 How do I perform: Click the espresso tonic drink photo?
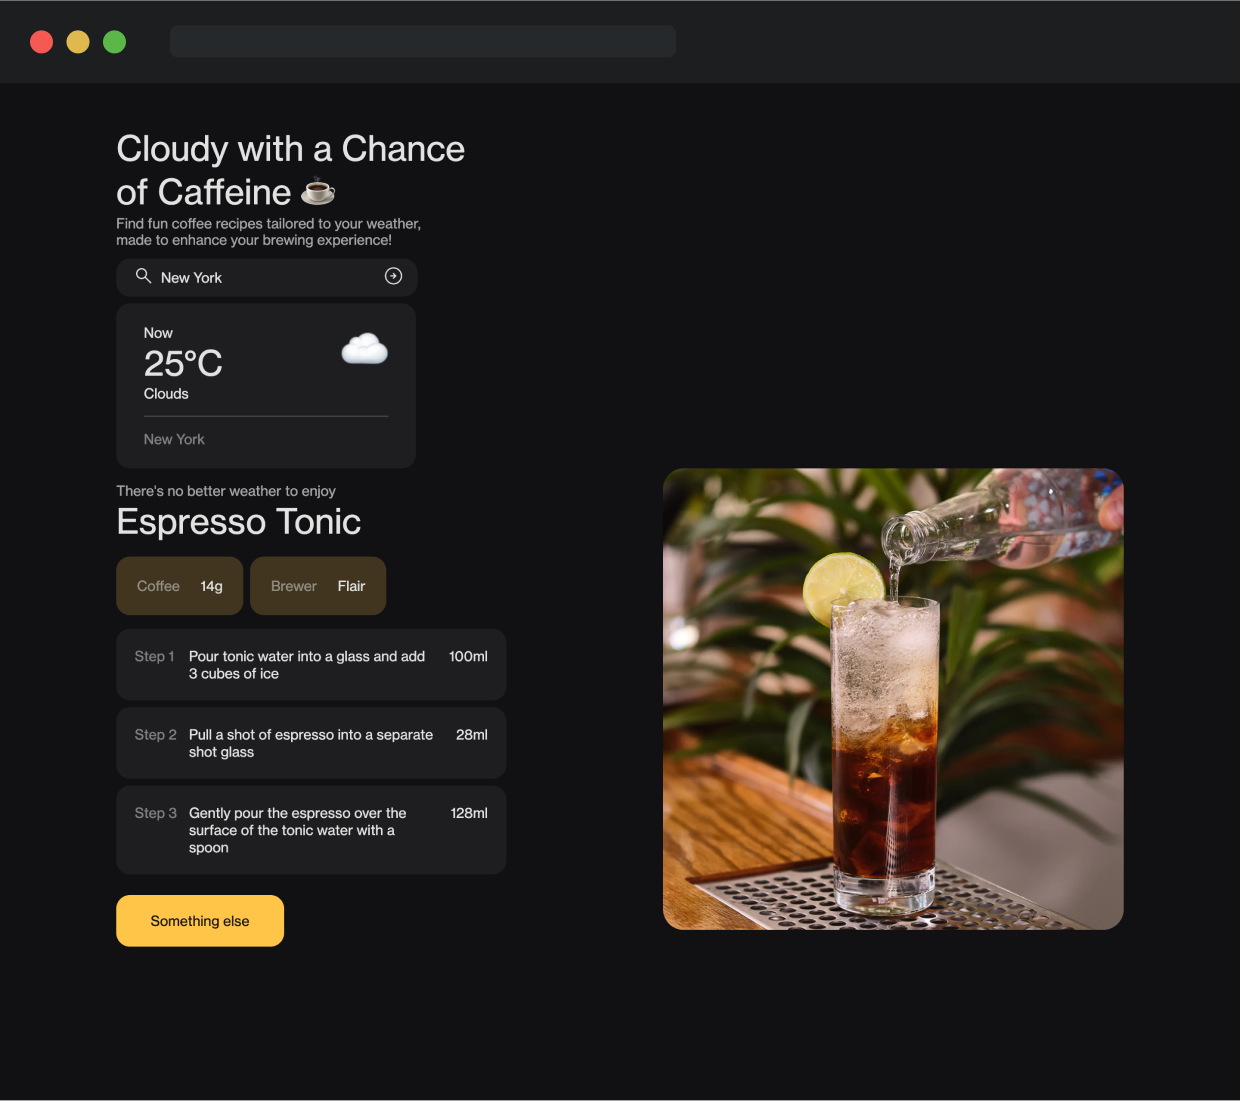893,699
